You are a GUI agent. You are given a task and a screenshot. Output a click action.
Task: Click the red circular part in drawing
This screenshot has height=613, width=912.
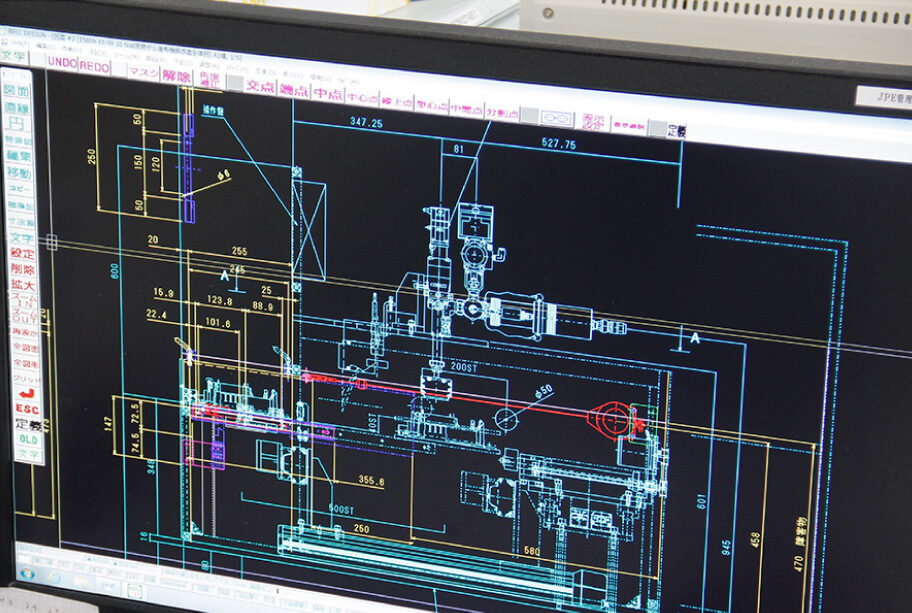click(x=612, y=419)
